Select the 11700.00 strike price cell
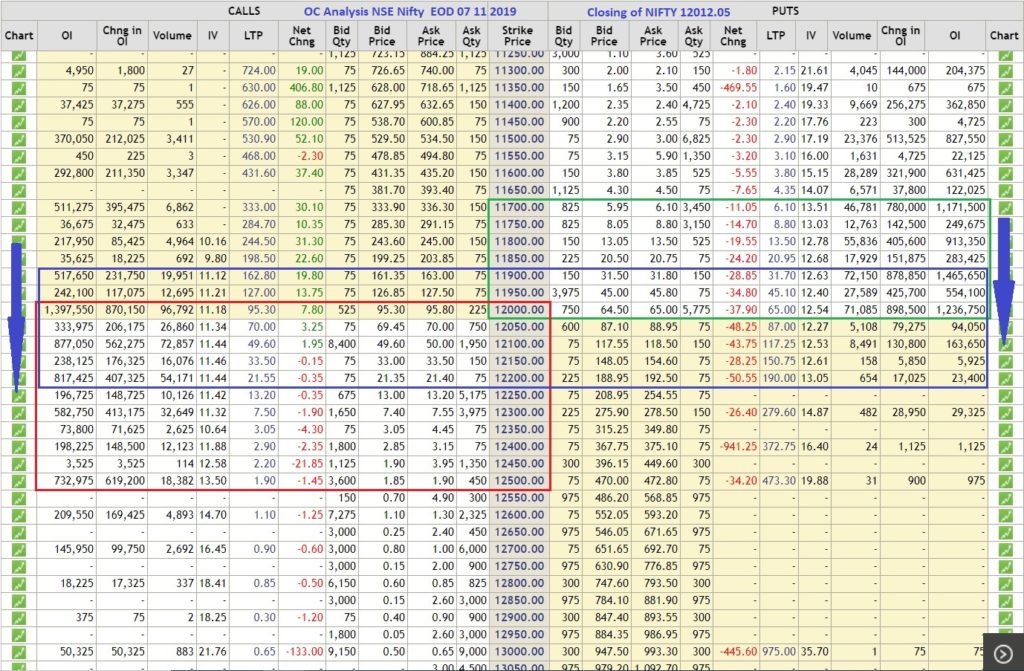1024x671 pixels. click(x=517, y=207)
